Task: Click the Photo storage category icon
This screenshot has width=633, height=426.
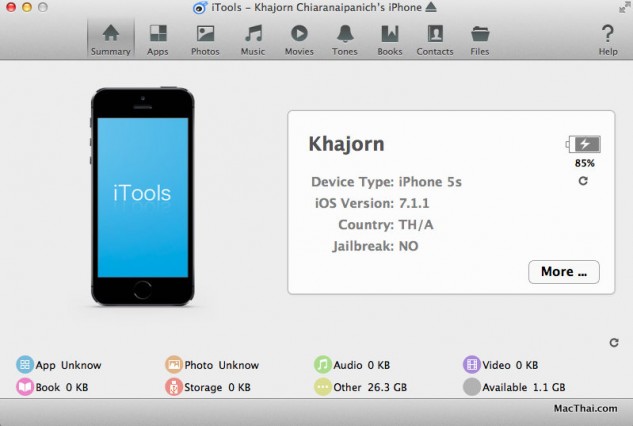Action: tap(174, 365)
